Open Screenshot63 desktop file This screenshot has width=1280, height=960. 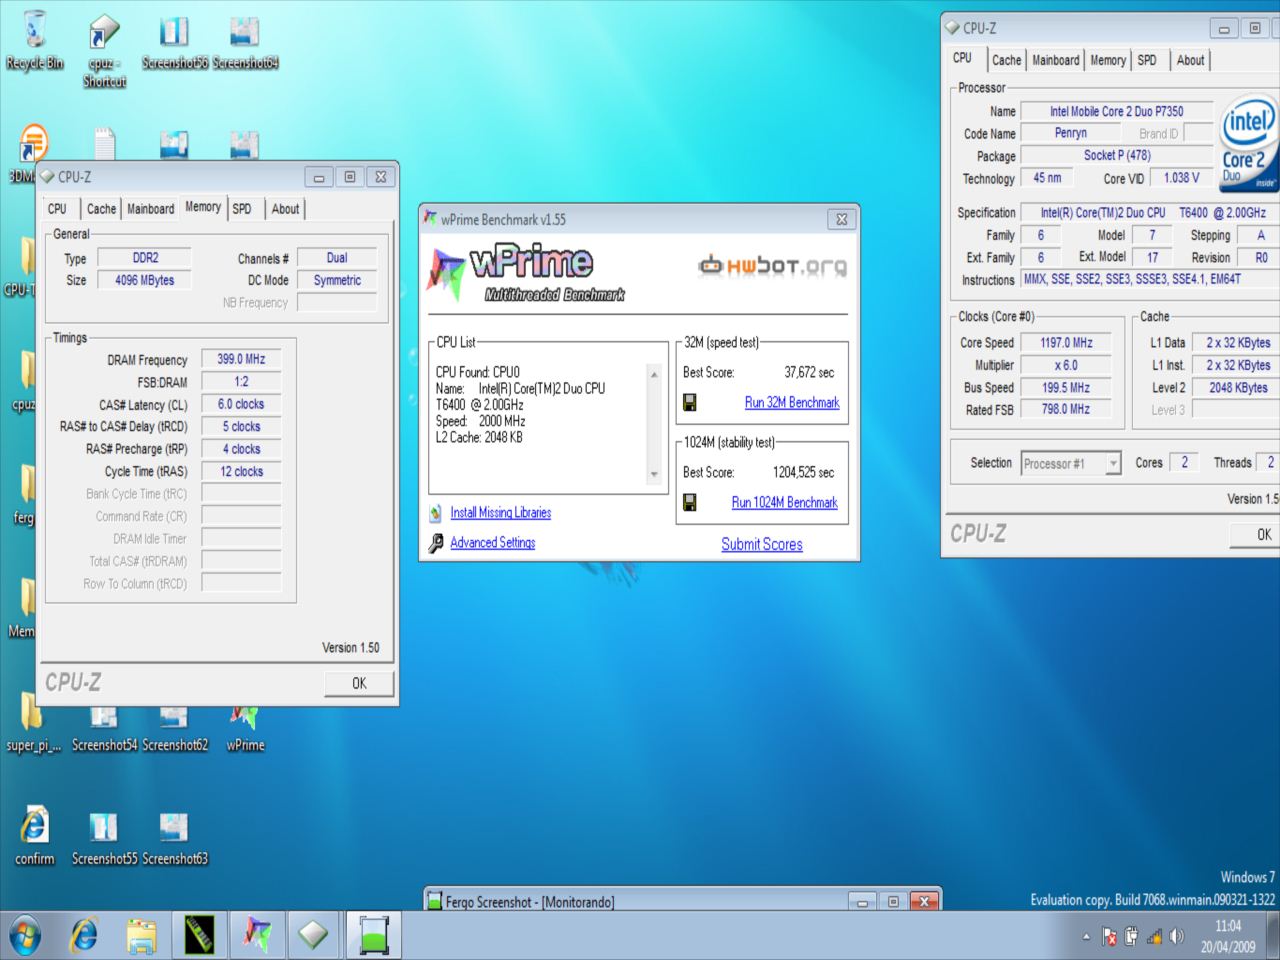pos(175,838)
